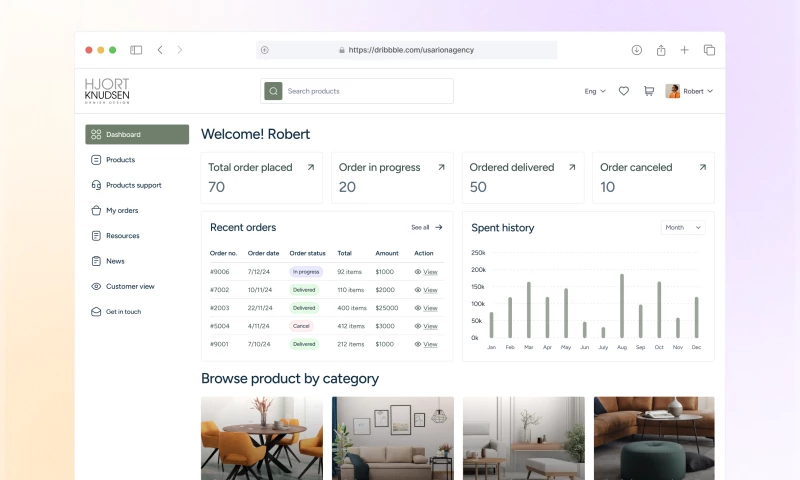Open the brown sofa green pouf thumbnail
Viewport: 800px width, 480px height.
click(654, 438)
